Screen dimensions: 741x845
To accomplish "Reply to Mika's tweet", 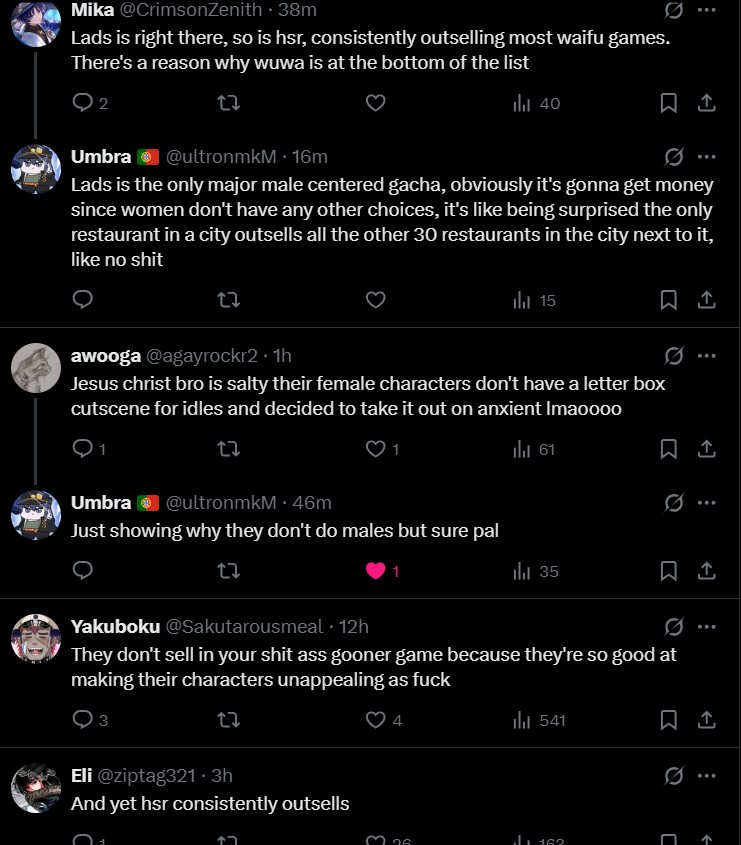I will [83, 103].
